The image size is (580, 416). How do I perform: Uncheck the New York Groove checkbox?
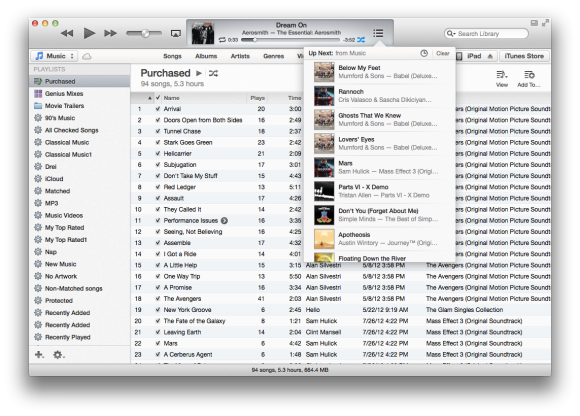coord(158,310)
